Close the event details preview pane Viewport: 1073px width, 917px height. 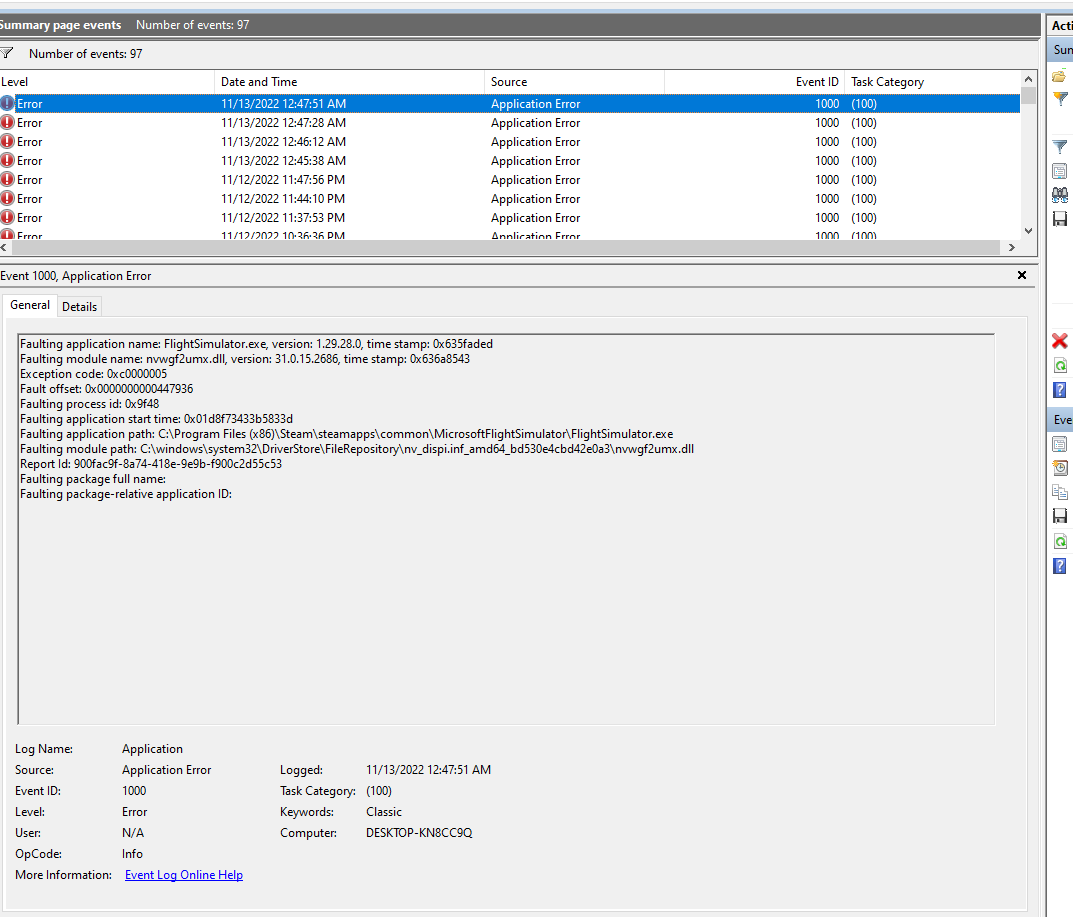tap(1021, 274)
